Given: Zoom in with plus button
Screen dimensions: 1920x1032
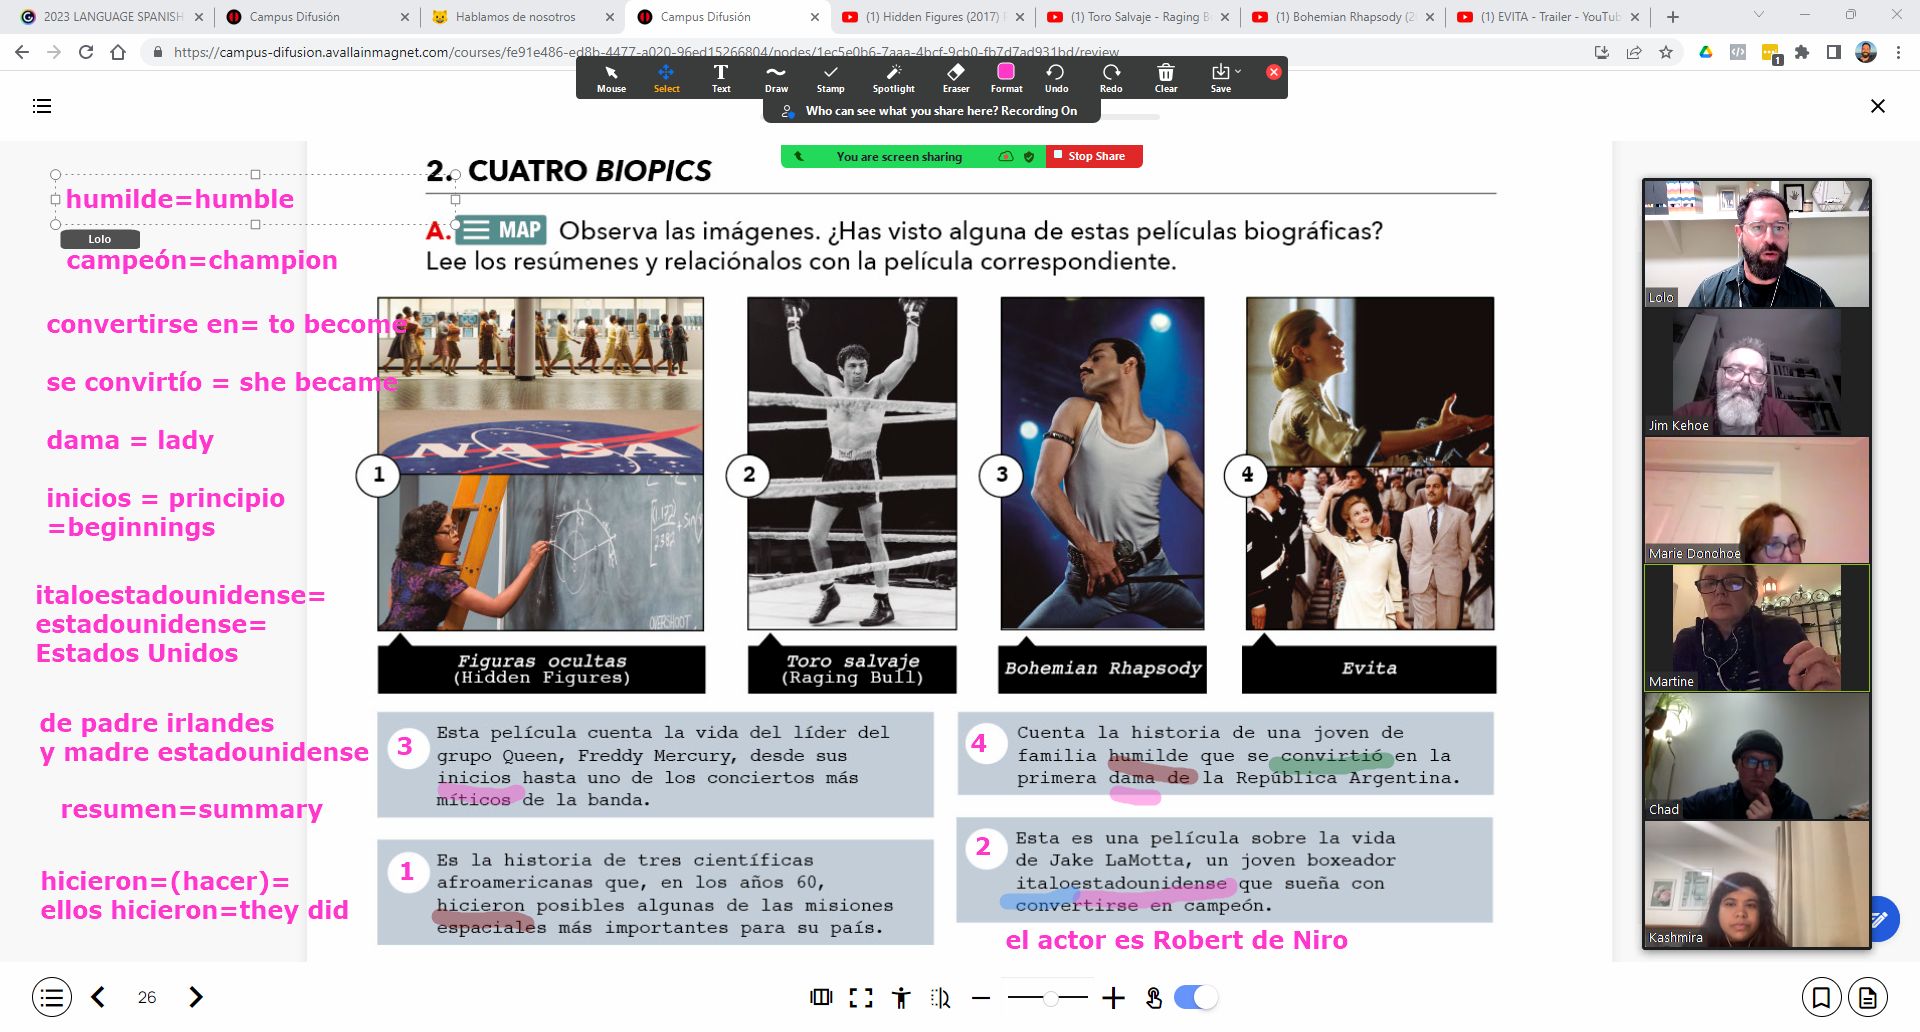Looking at the screenshot, I should 1113,997.
